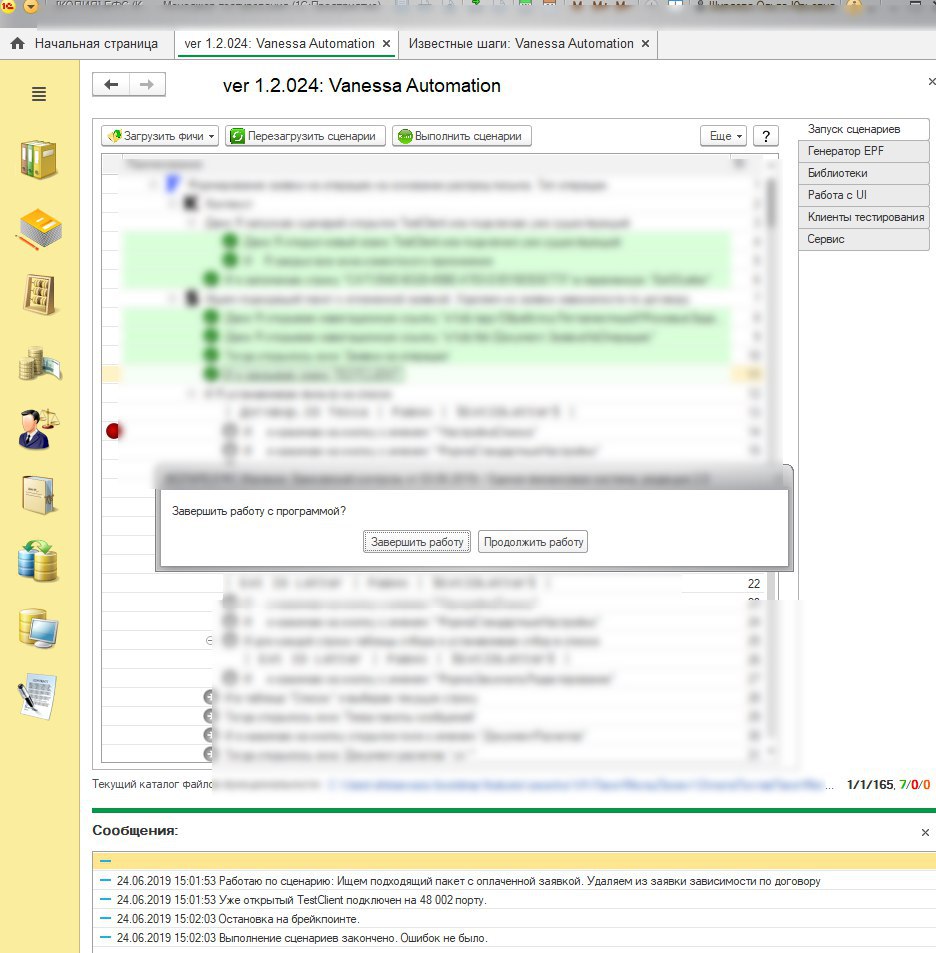Viewport: 936px width, 953px height.
Task: Select the Сервис side tab
Action: coord(863,239)
